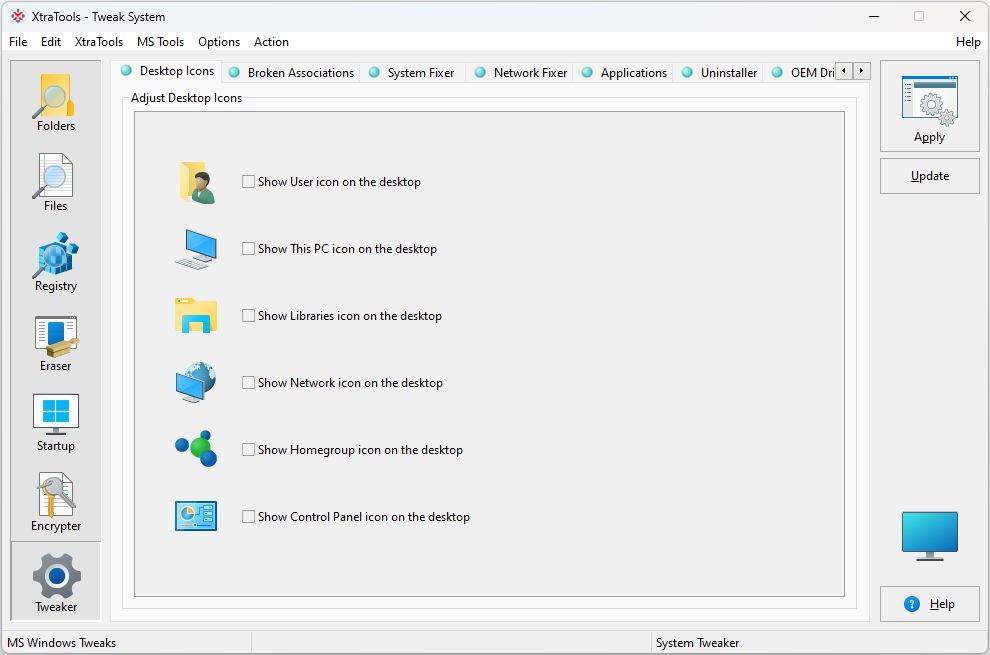Click the Update button

click(929, 176)
